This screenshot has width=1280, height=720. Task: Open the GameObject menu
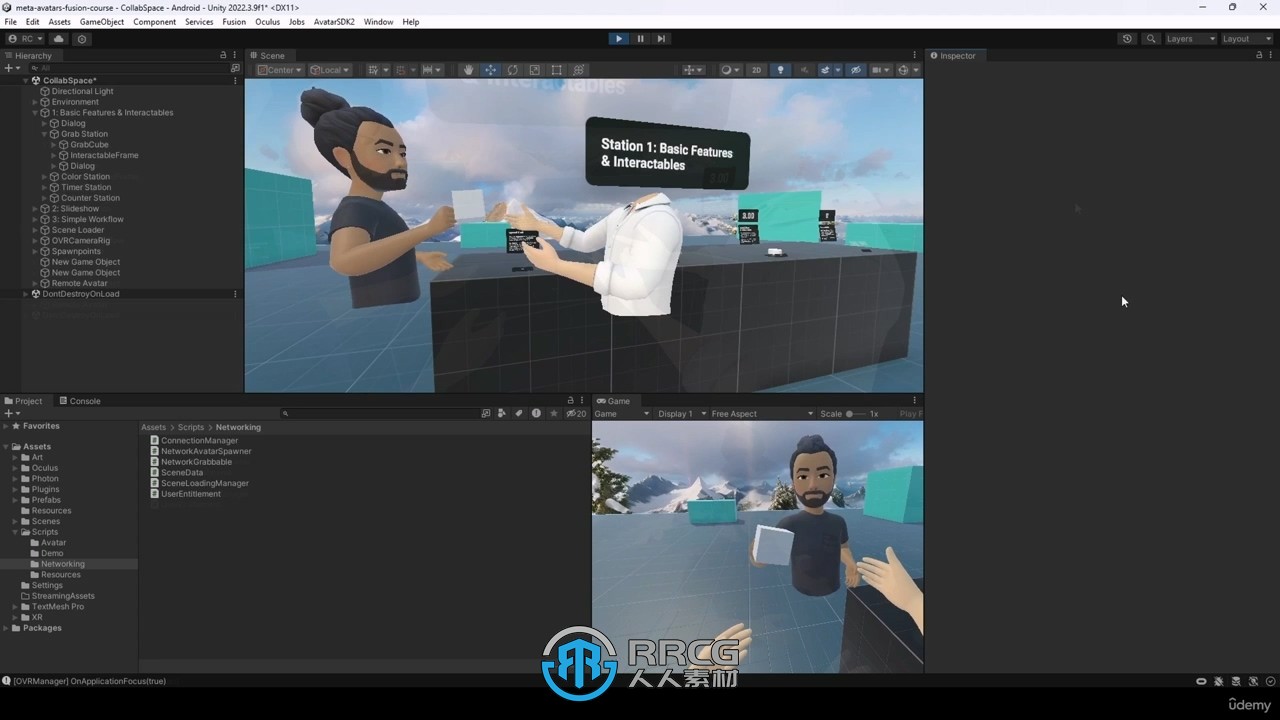click(102, 21)
